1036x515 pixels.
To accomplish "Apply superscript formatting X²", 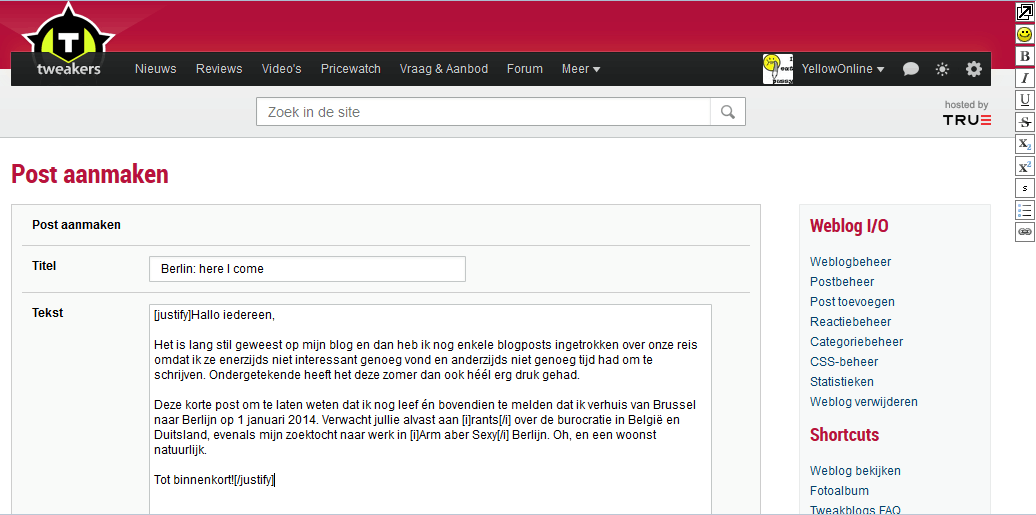I will pyautogui.click(x=1025, y=166).
